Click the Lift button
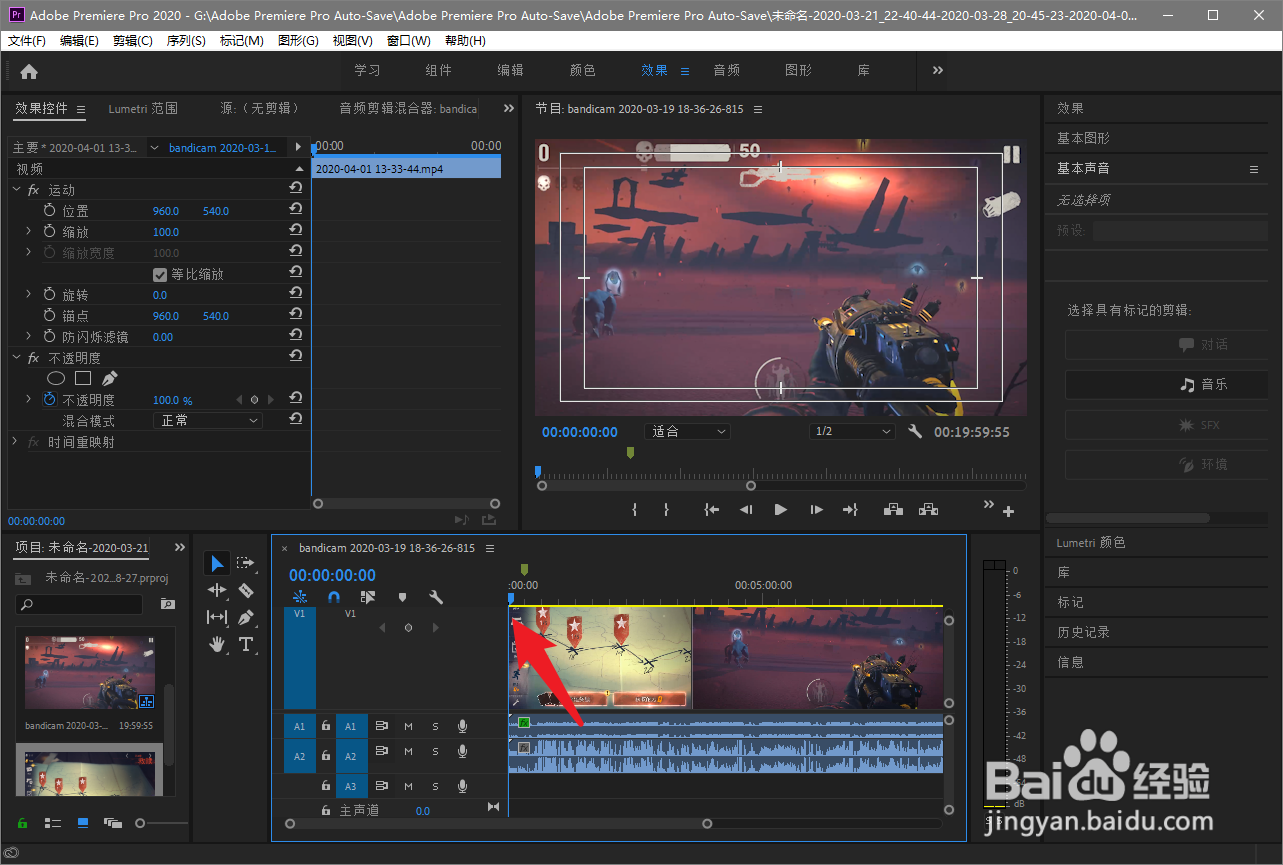 [894, 509]
